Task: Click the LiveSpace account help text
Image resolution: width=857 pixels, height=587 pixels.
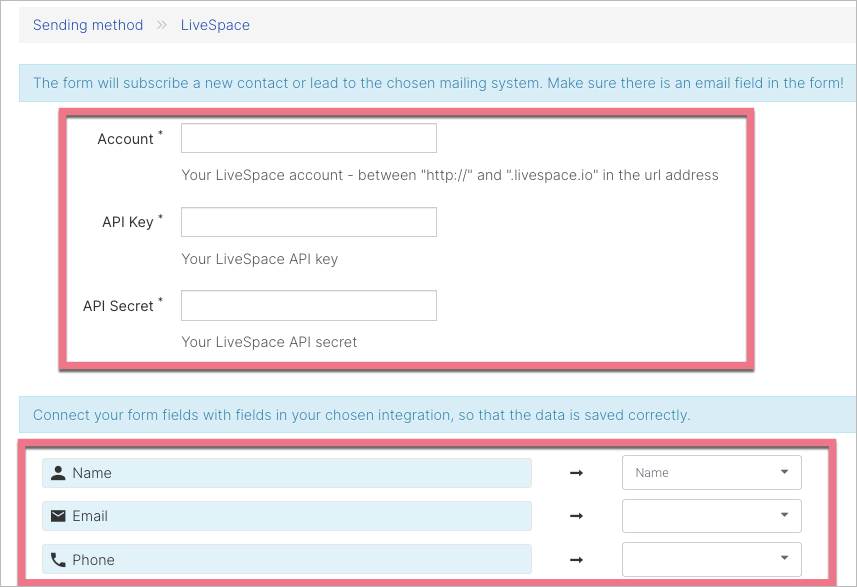Action: coord(449,175)
